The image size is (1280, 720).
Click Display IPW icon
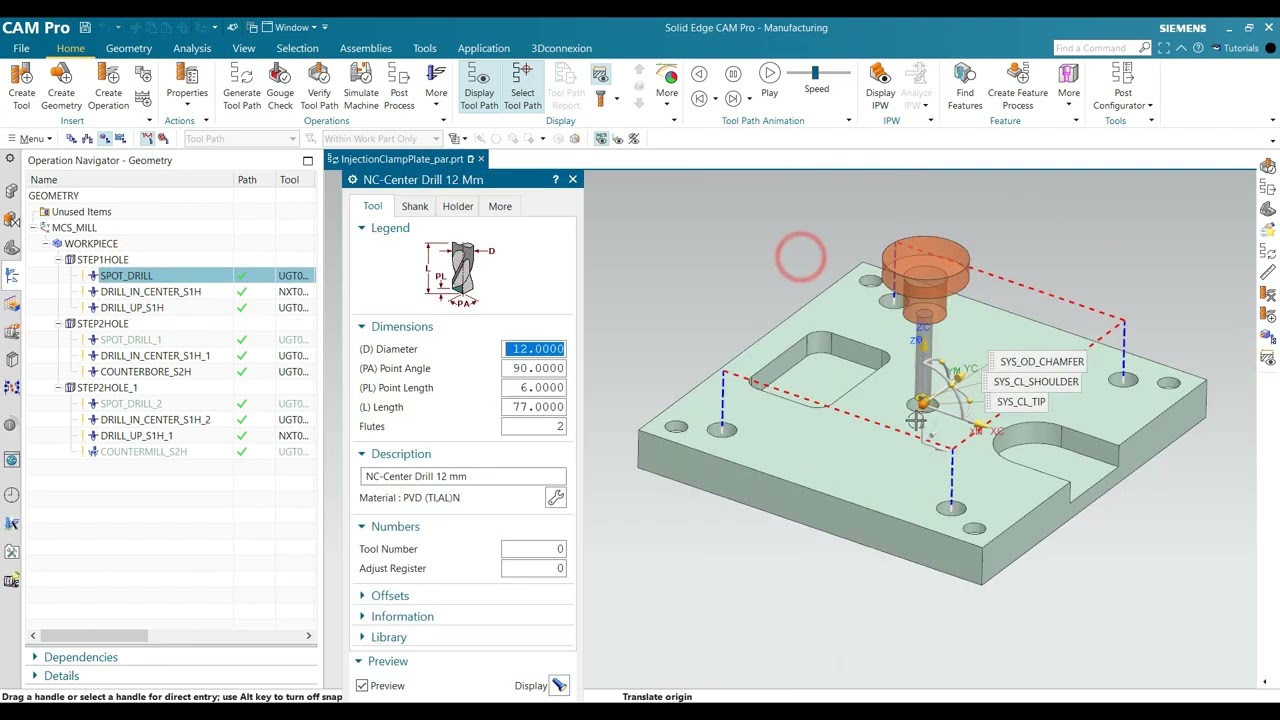(x=880, y=86)
